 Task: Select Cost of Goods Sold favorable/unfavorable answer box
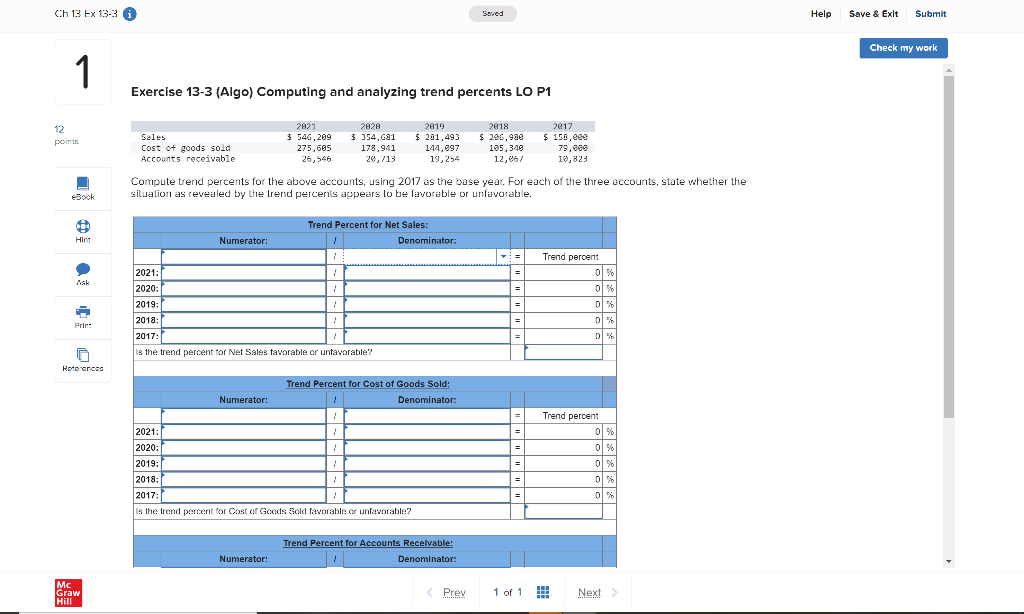coord(563,511)
